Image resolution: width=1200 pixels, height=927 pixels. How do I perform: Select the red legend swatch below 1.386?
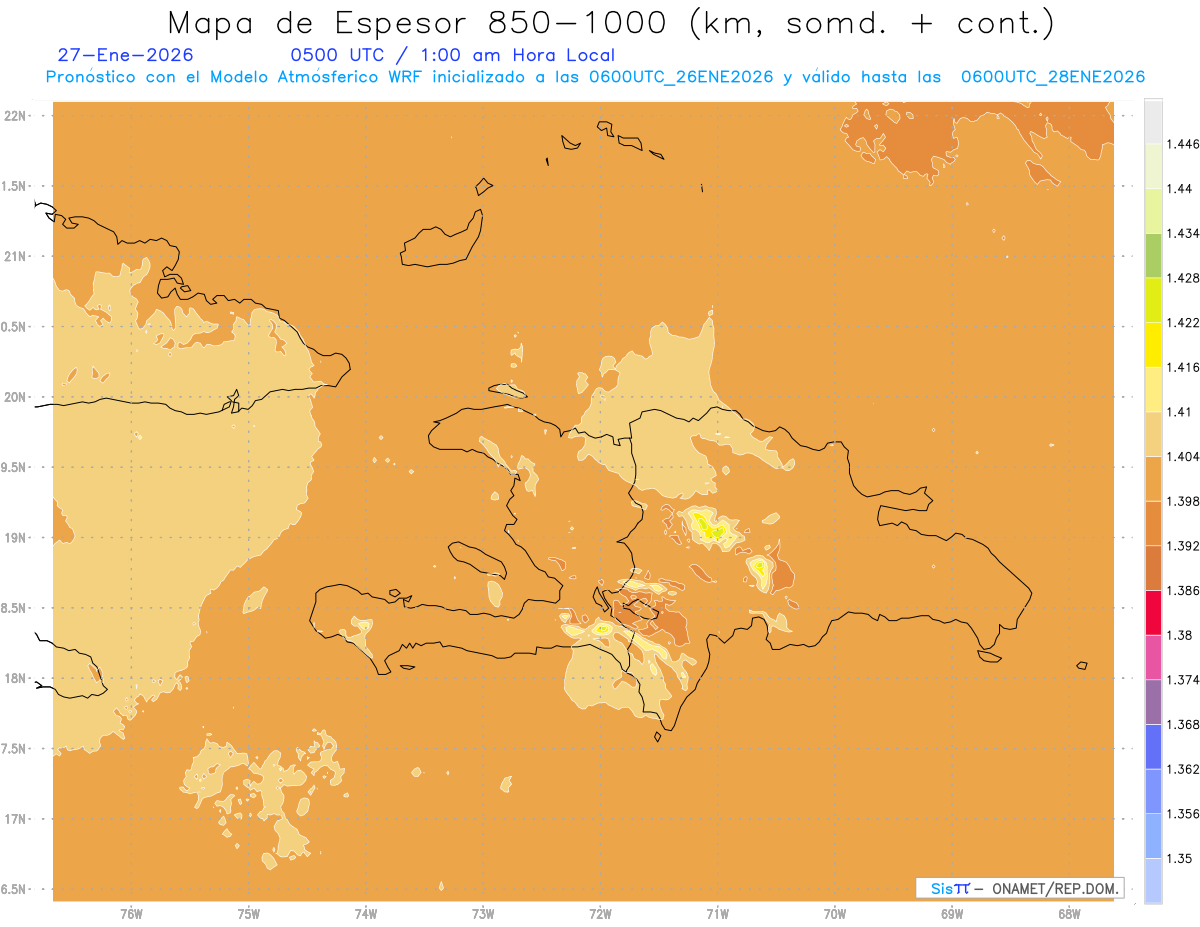tap(1153, 612)
